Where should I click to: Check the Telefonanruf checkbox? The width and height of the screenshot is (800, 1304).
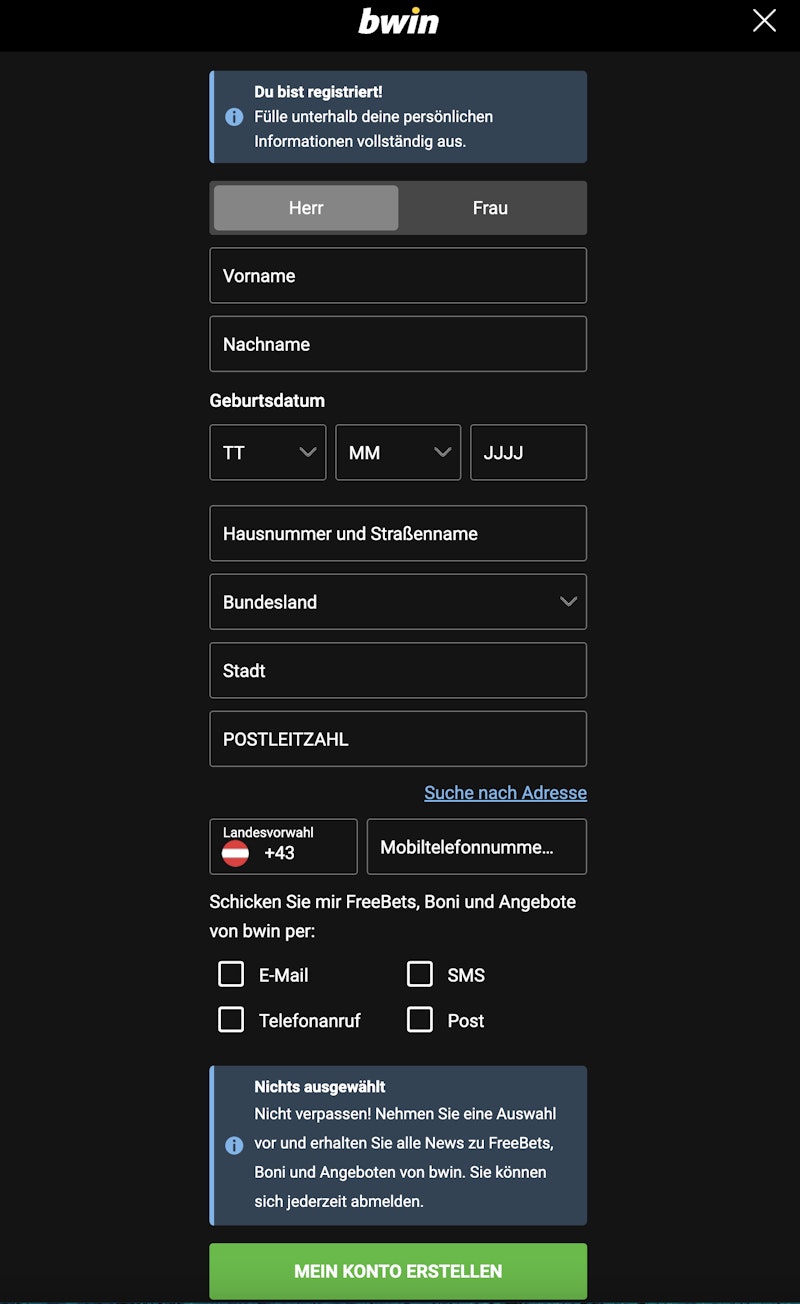(x=231, y=1019)
